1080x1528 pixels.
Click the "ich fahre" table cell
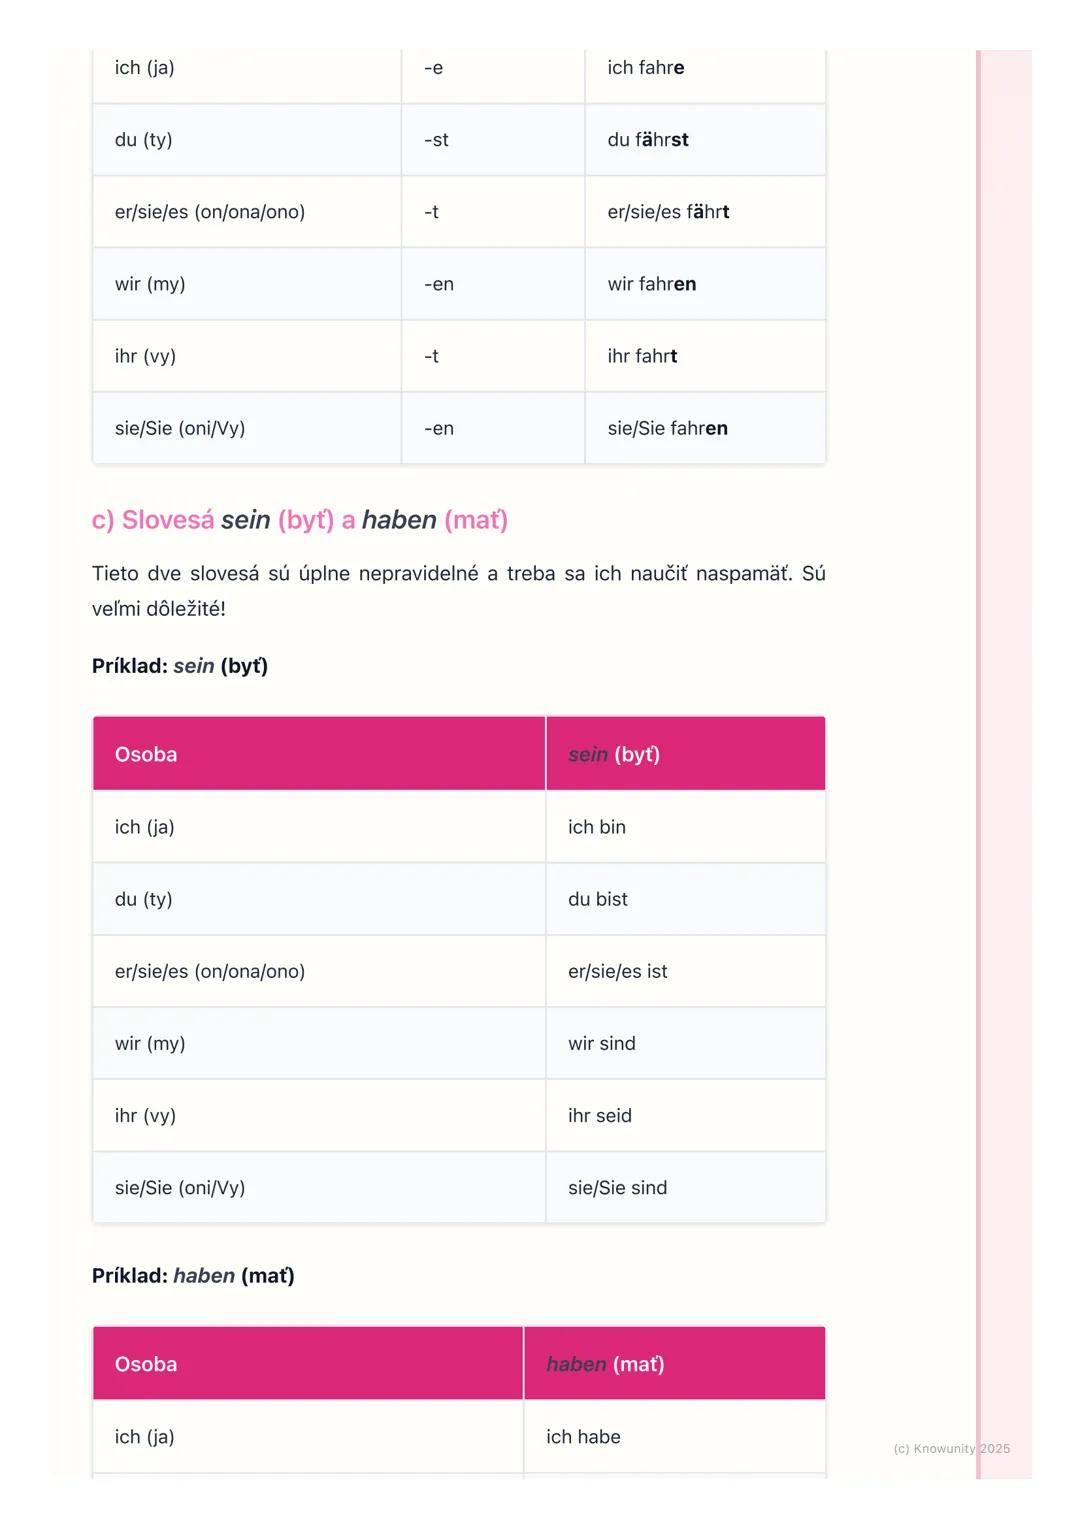646,68
